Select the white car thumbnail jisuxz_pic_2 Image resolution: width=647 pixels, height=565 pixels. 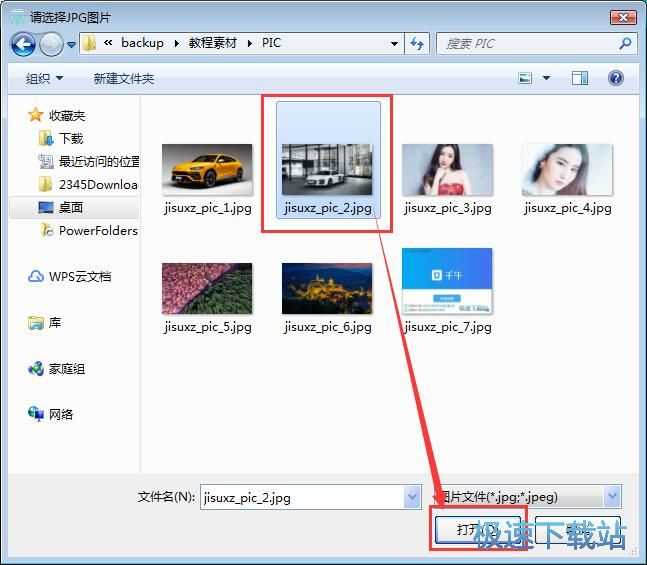pyautogui.click(x=327, y=169)
